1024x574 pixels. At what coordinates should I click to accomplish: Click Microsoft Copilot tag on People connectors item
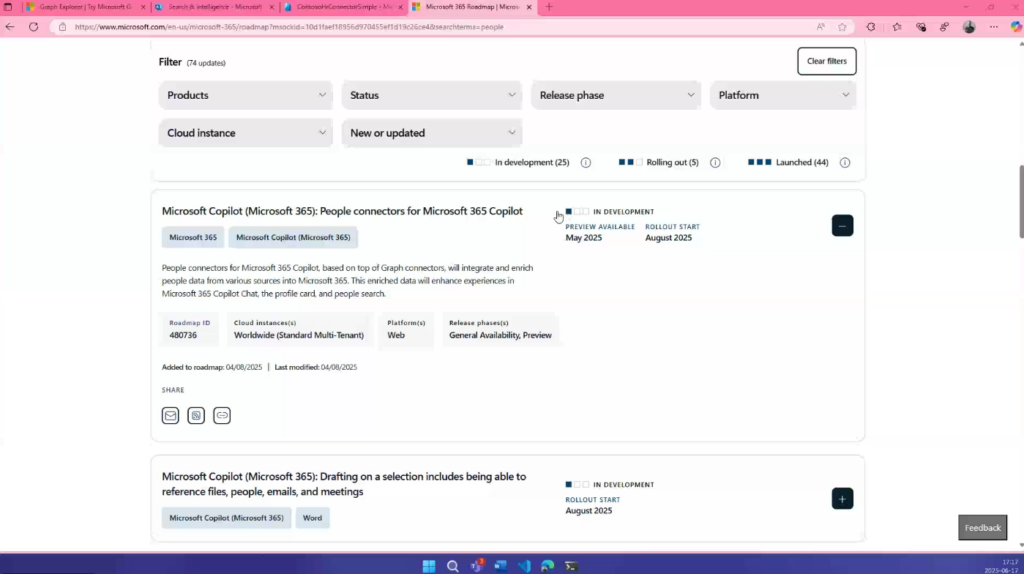coord(293,237)
